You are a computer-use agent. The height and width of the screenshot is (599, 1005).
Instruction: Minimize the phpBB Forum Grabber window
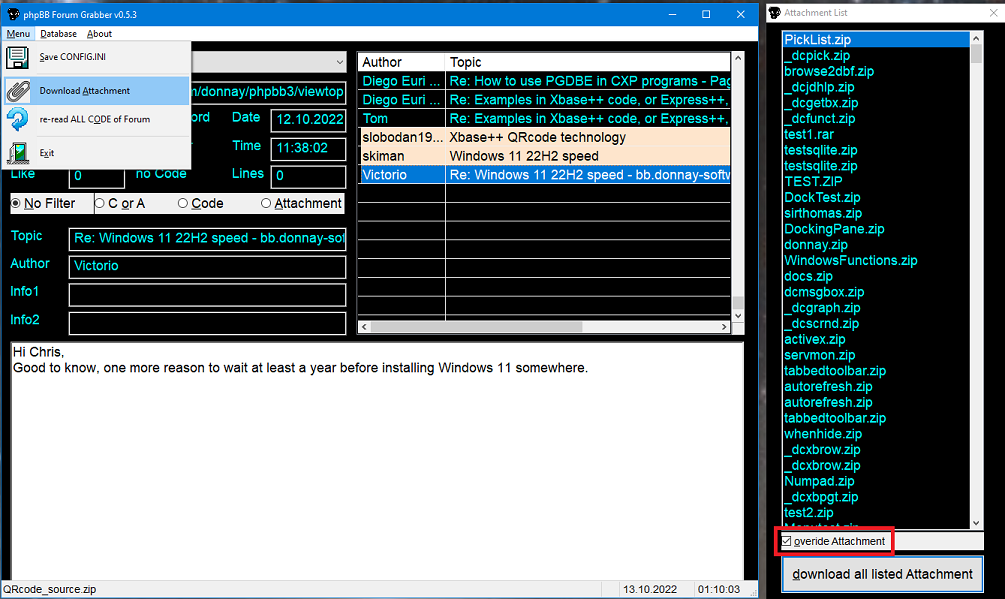(672, 14)
